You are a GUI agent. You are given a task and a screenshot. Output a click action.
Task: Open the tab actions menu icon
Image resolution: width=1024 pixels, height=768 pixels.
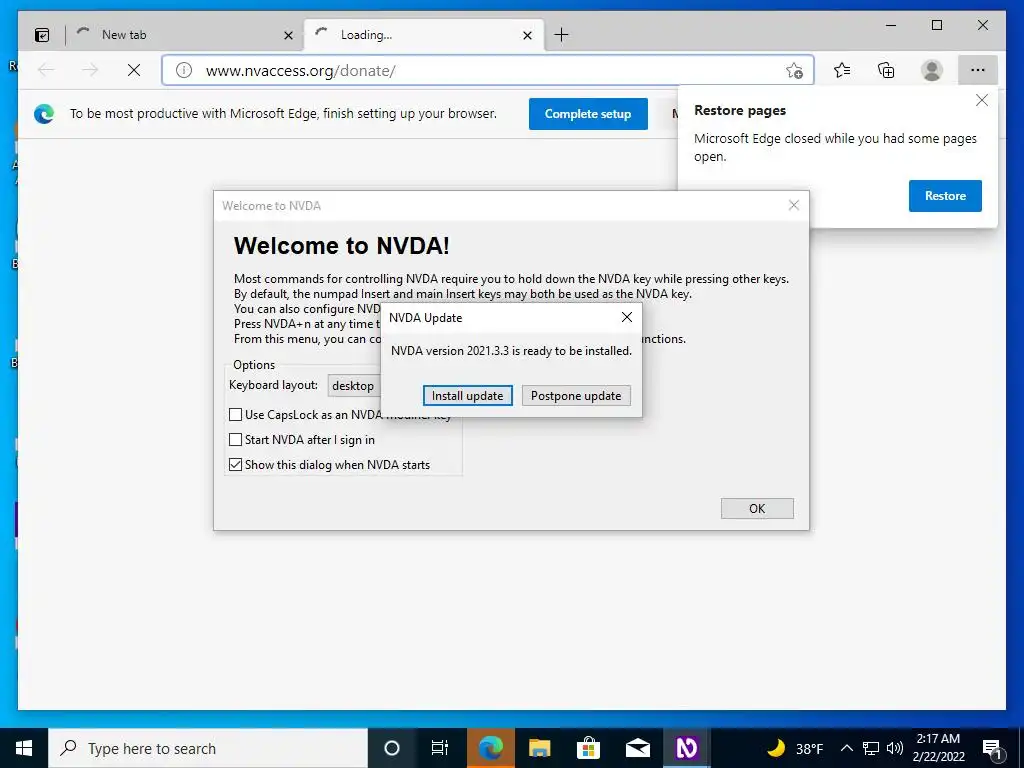[x=42, y=35]
